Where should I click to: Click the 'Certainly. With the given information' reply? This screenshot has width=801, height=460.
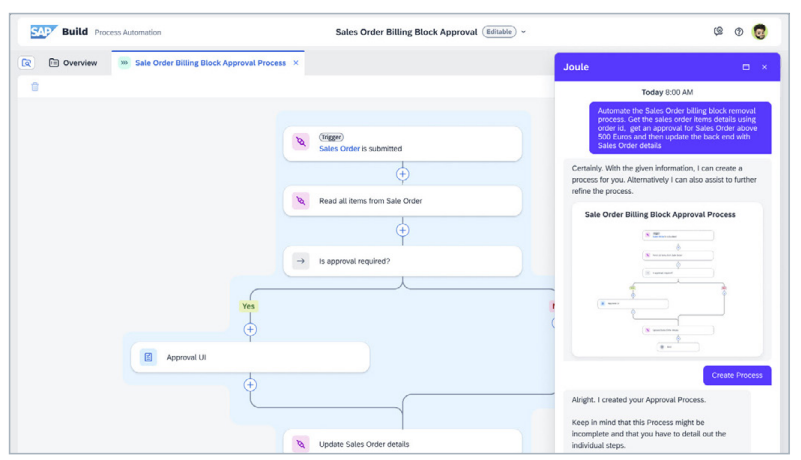click(664, 179)
